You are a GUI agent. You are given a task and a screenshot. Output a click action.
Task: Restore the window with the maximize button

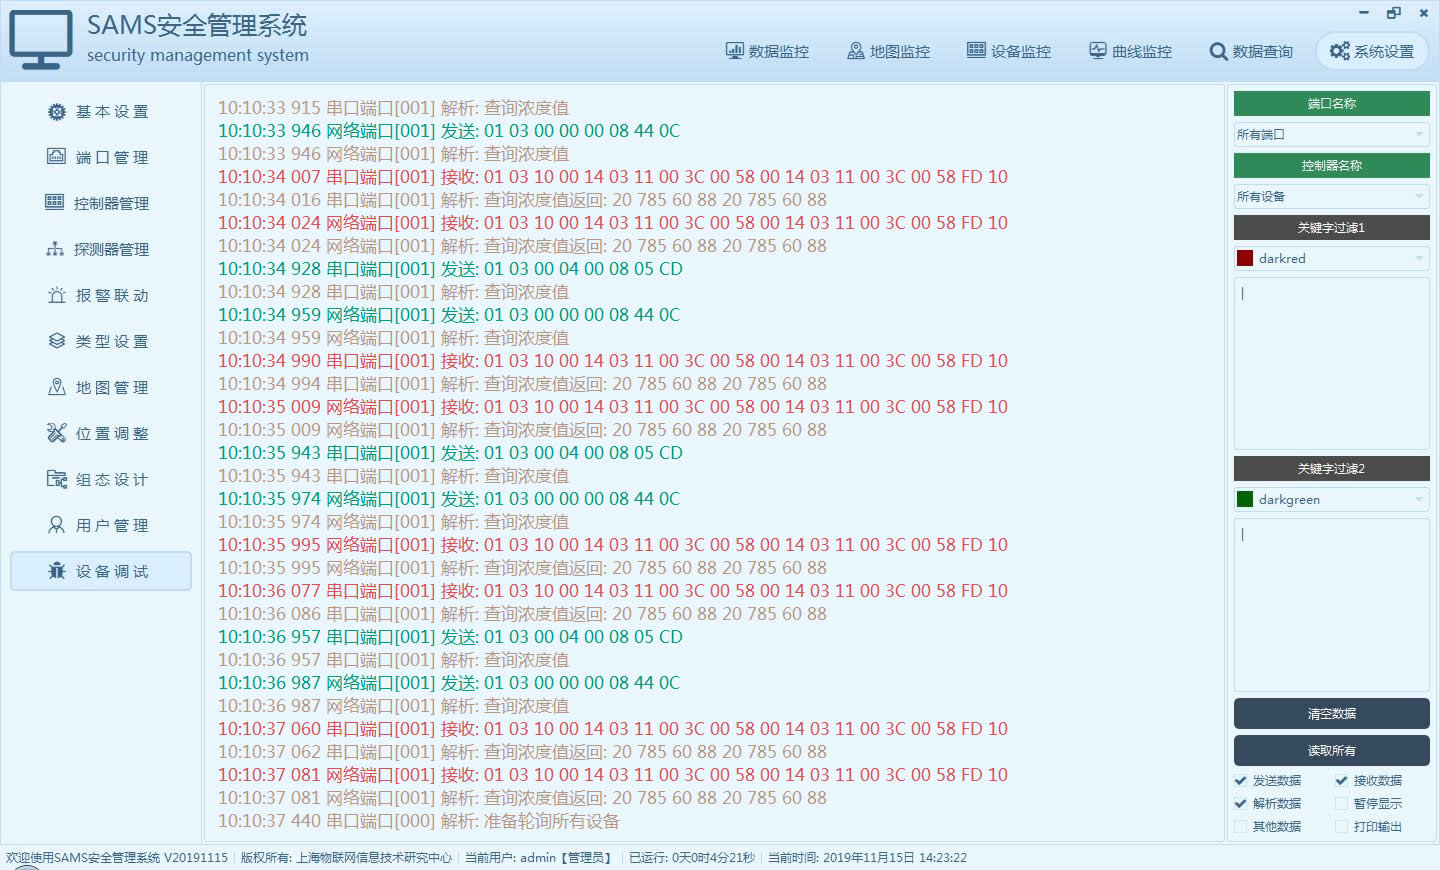1394,13
